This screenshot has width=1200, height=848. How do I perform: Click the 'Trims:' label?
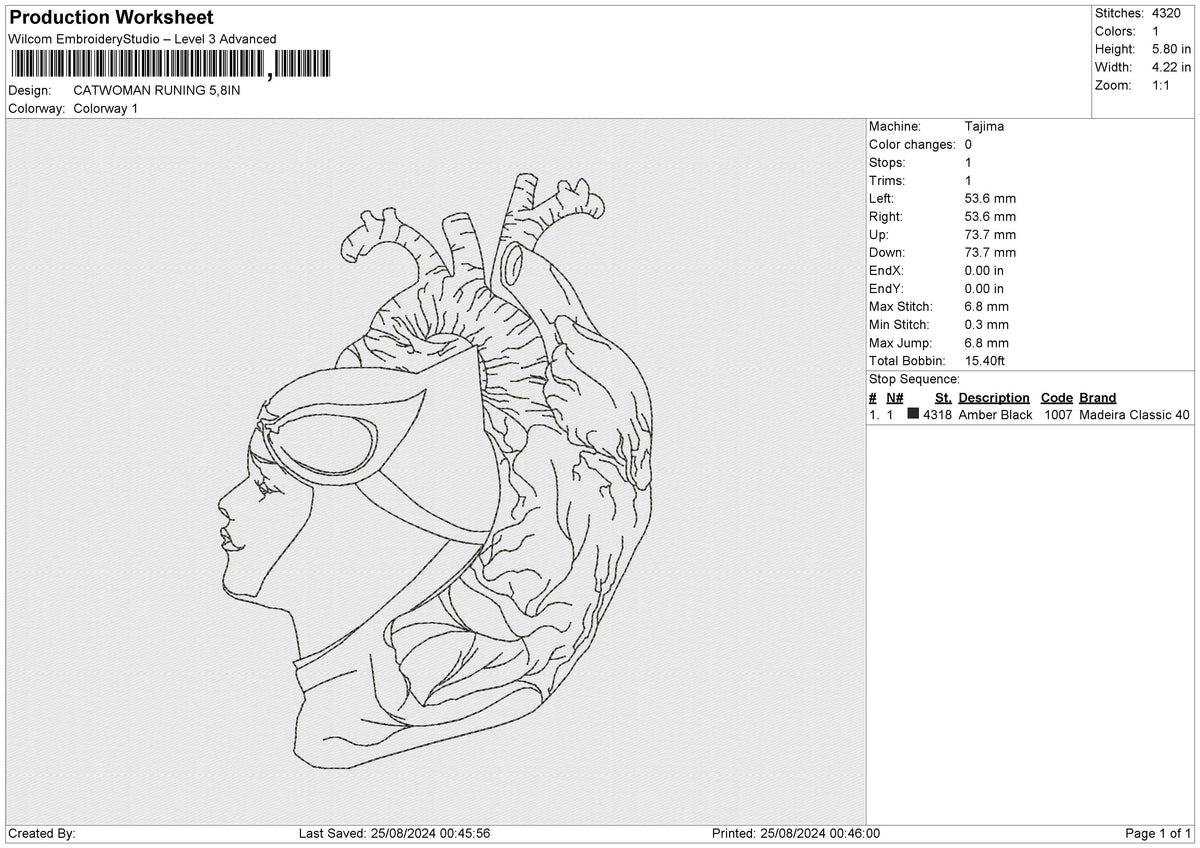887,181
